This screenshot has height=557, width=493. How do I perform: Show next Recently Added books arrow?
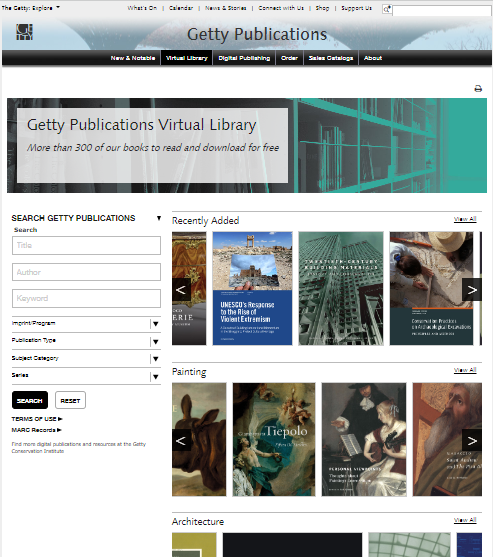(472, 290)
